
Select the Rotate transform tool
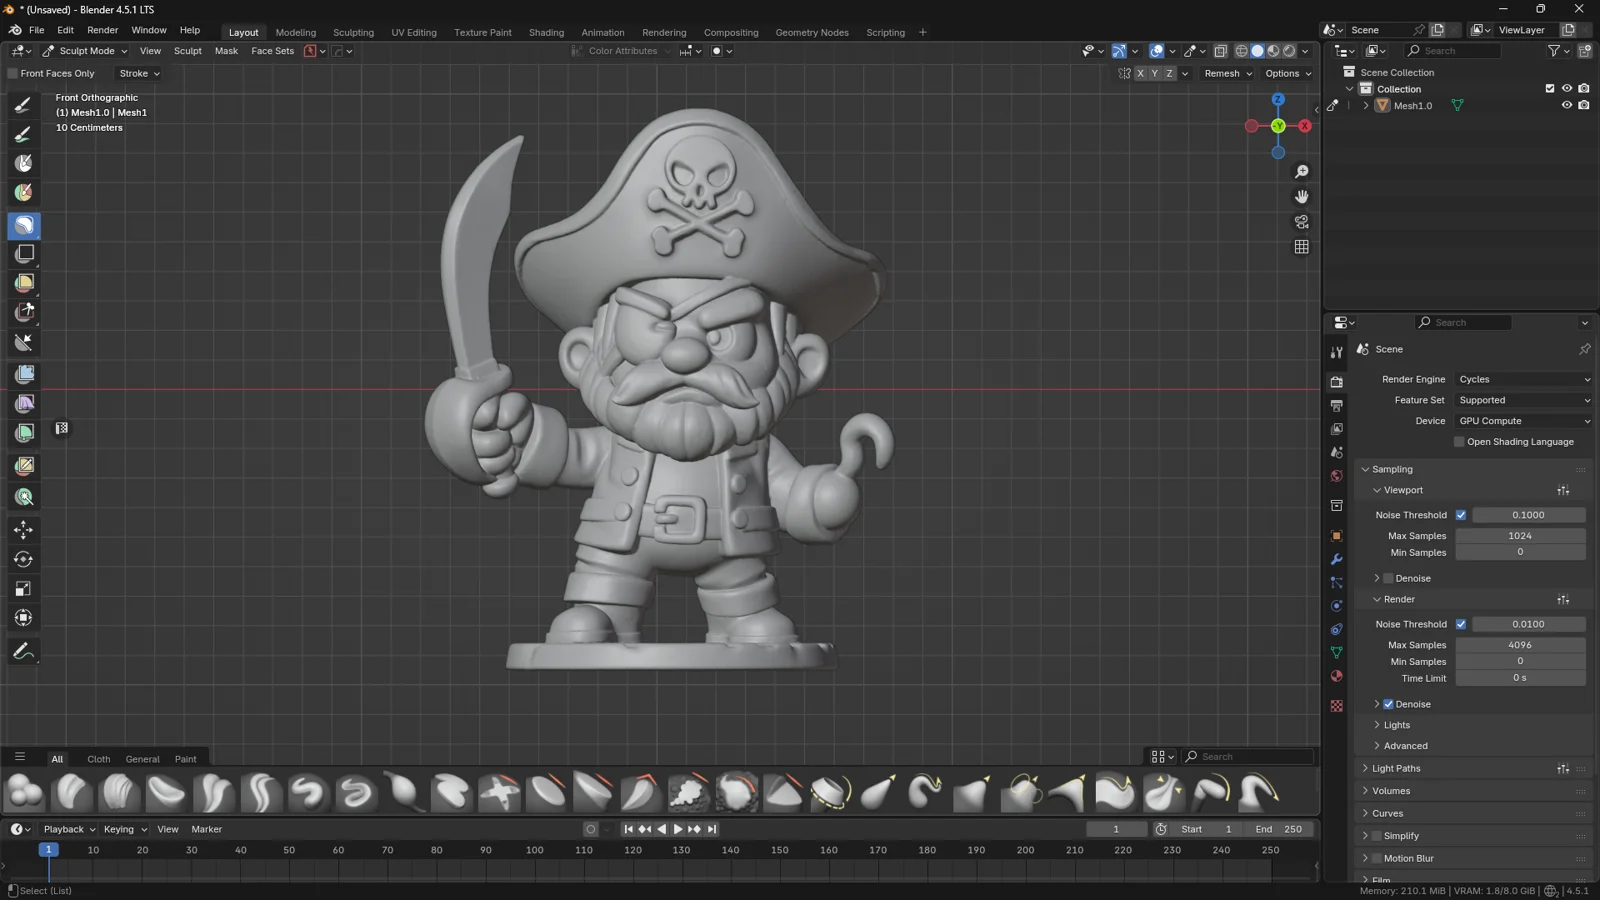pyautogui.click(x=24, y=559)
